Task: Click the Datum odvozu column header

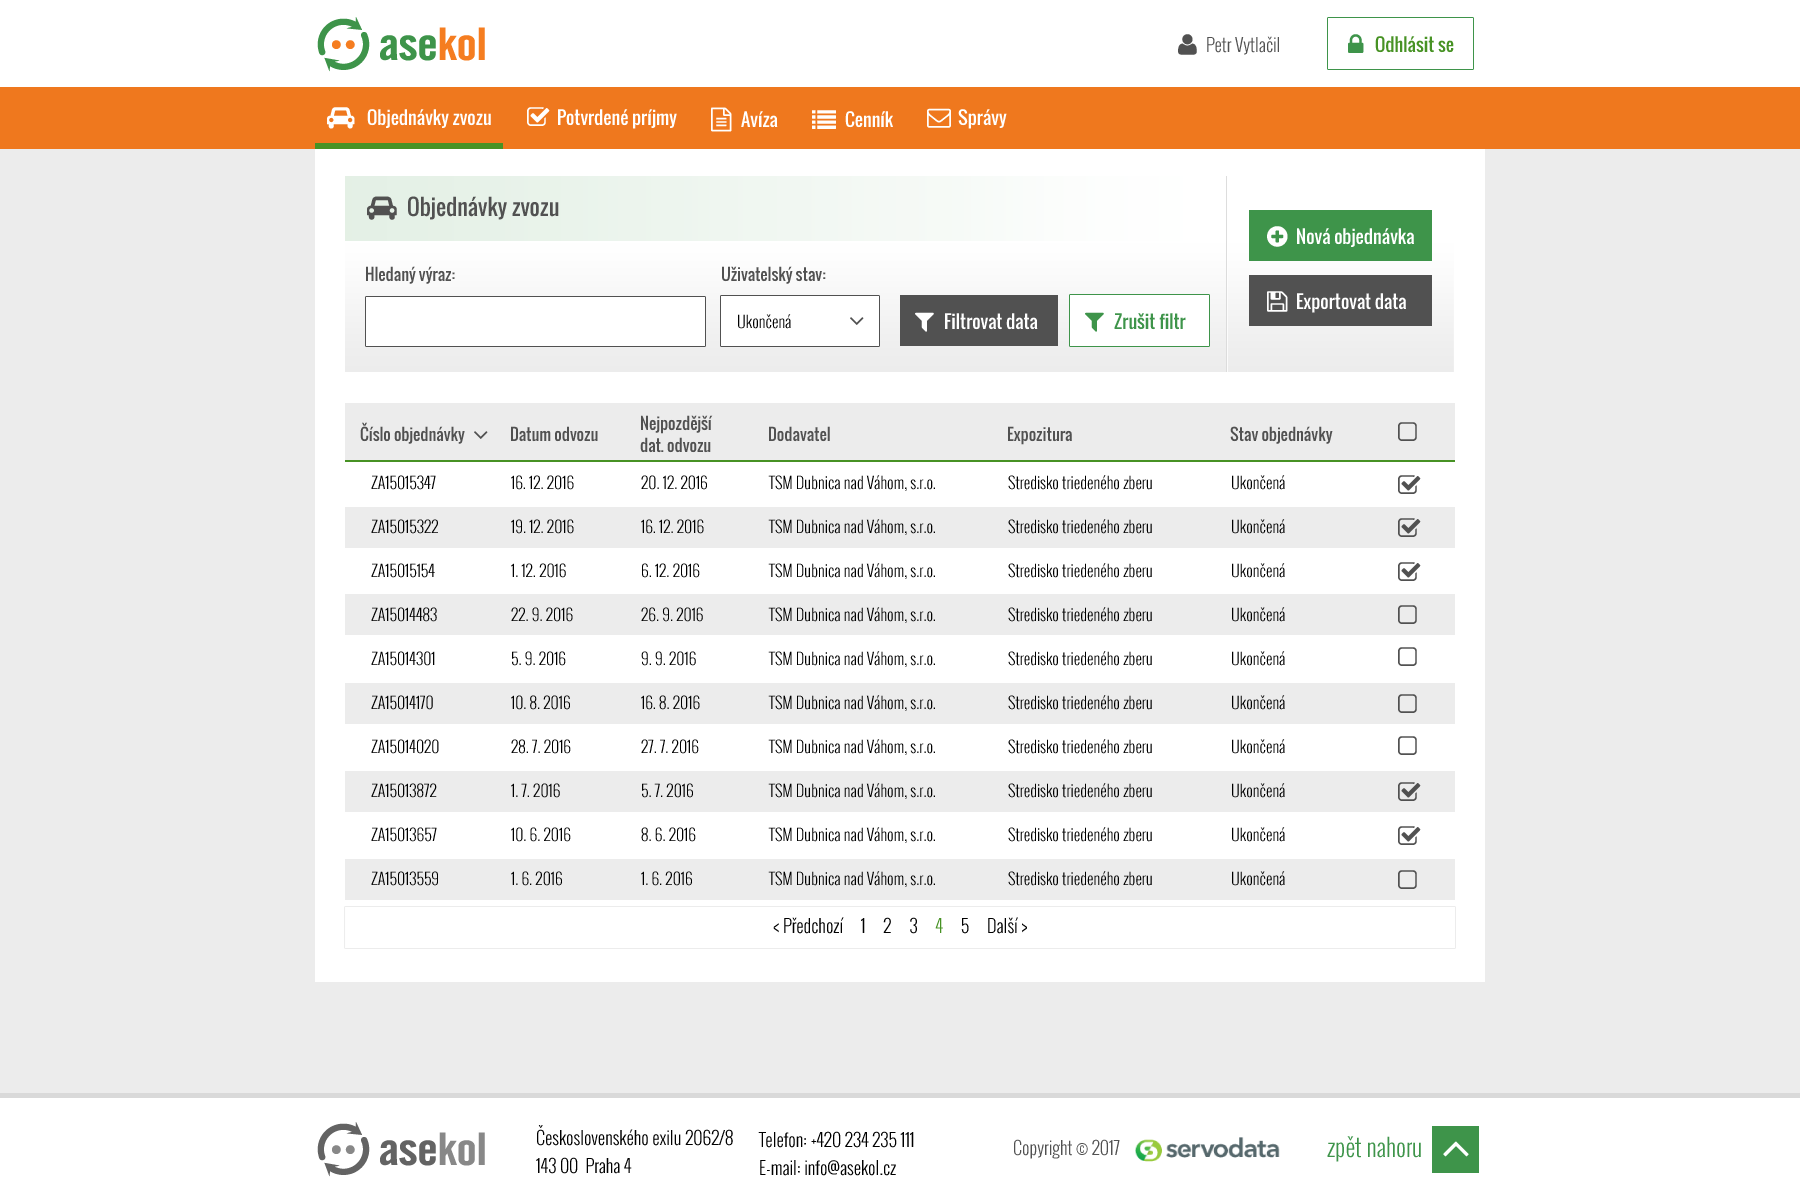Action: pos(554,435)
